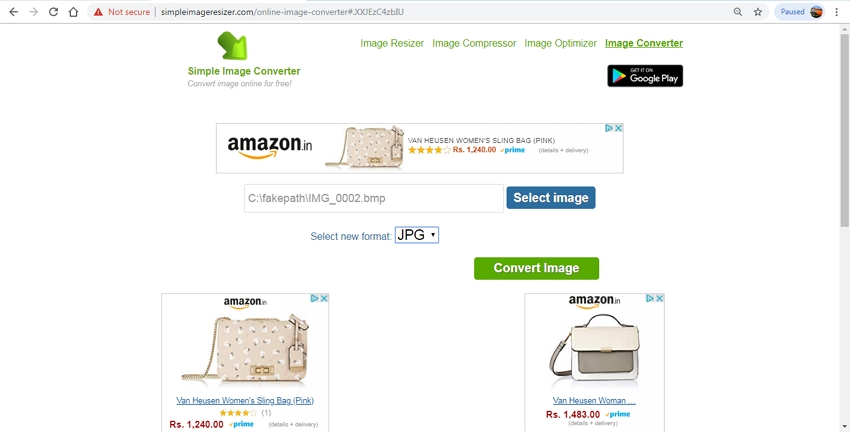Screen dimensions: 850x432
Task: Click the green Convert Image button
Action: click(536, 268)
